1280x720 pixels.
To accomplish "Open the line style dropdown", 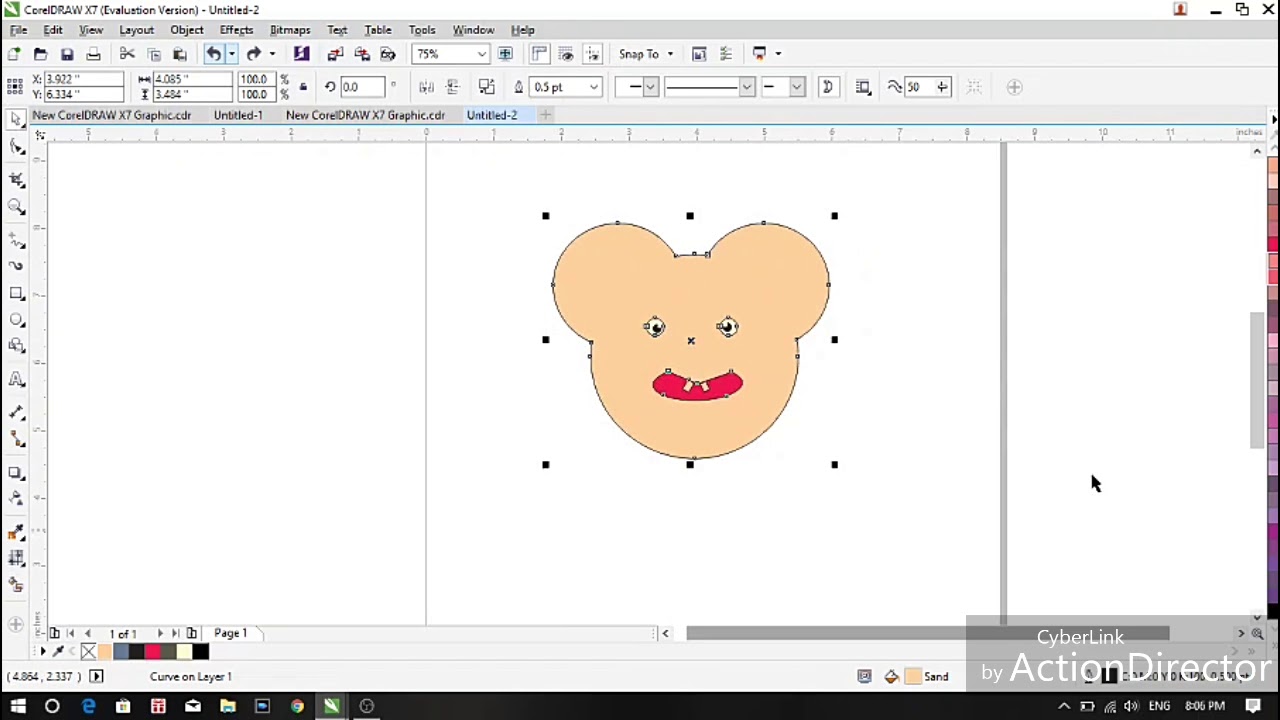I will (746, 87).
